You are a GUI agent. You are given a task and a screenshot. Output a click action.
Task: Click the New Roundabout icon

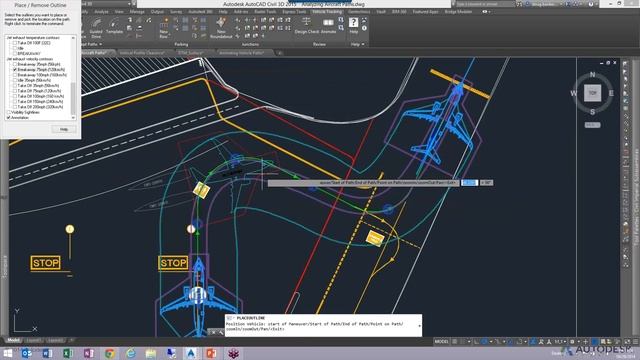click(221, 28)
